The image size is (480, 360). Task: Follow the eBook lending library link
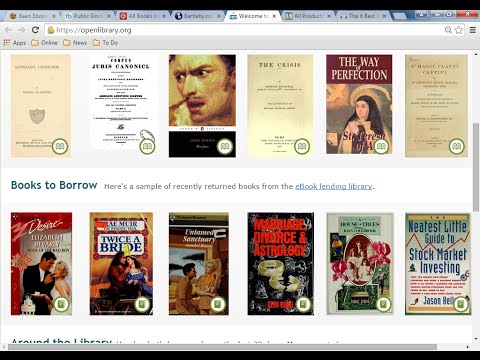coord(333,186)
